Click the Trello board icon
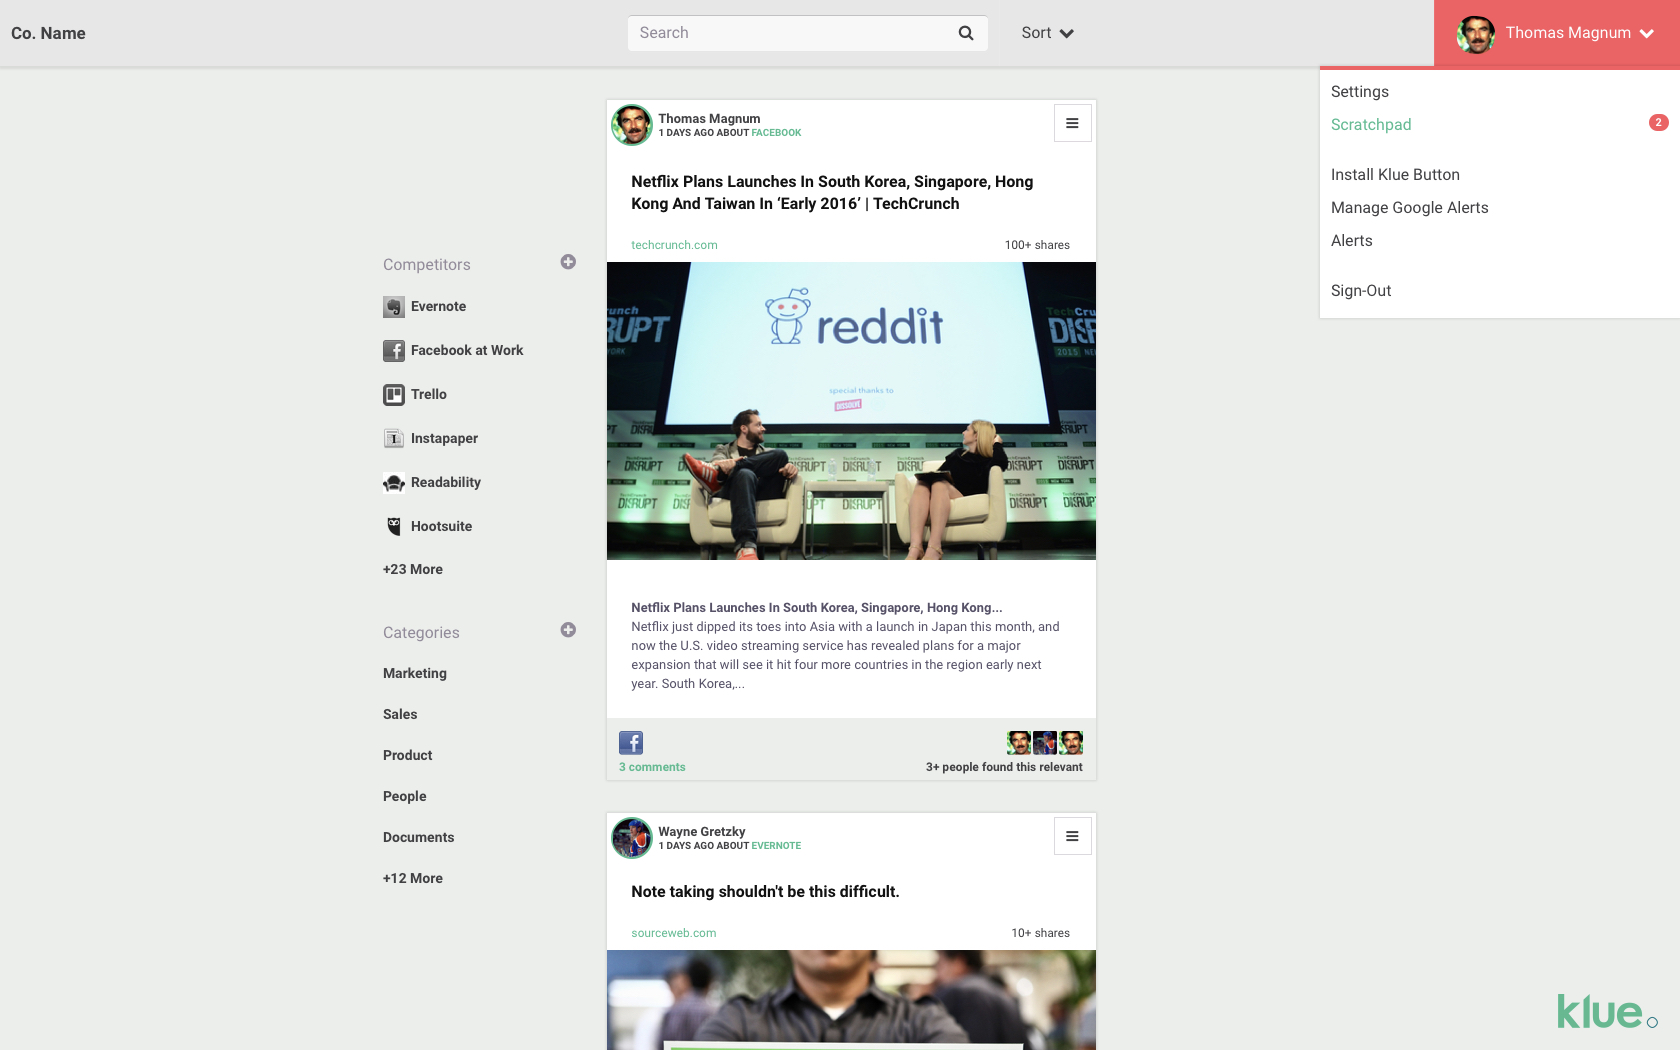This screenshot has height=1050, width=1680. (394, 395)
